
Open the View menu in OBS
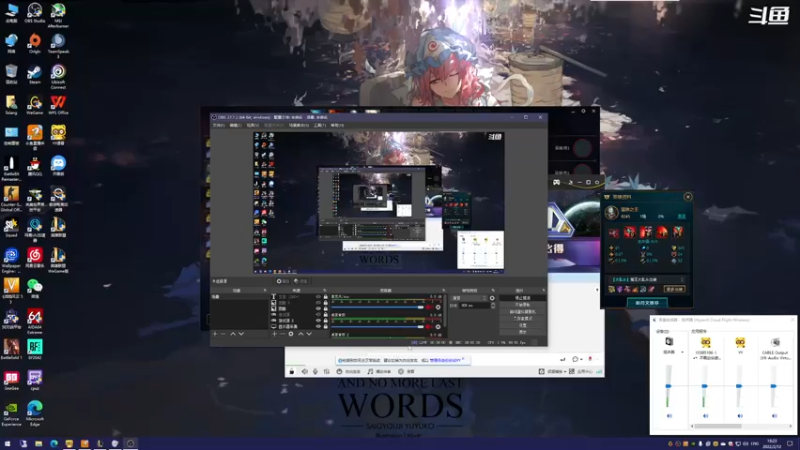(x=252, y=125)
